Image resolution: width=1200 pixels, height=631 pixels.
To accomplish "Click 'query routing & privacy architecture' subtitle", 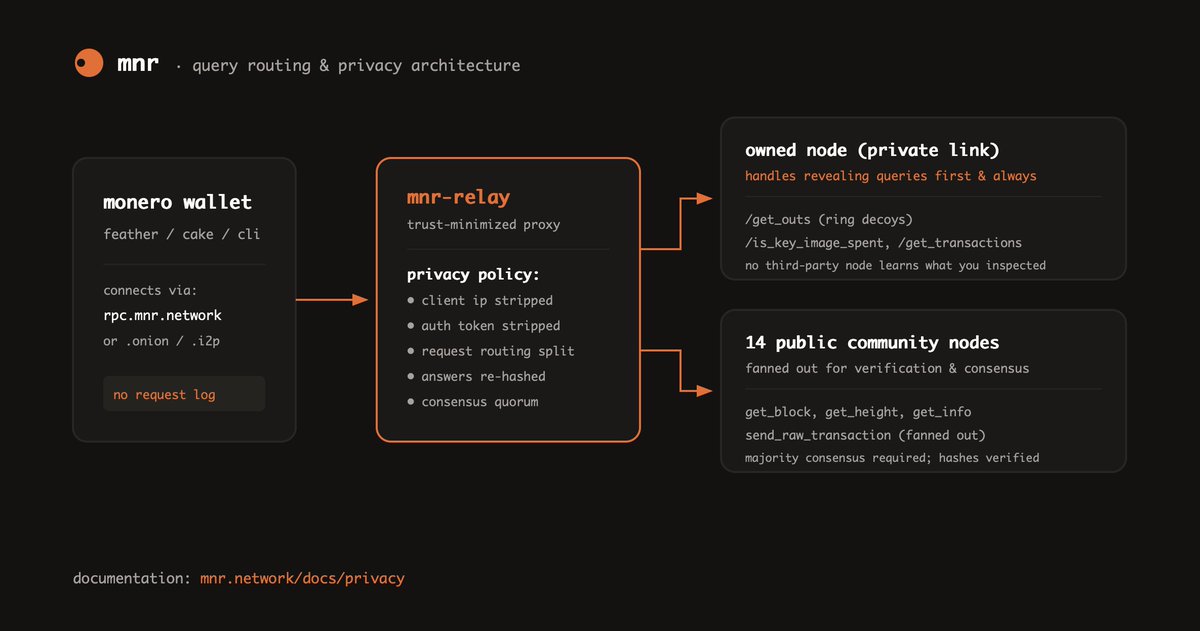I will (x=356, y=66).
